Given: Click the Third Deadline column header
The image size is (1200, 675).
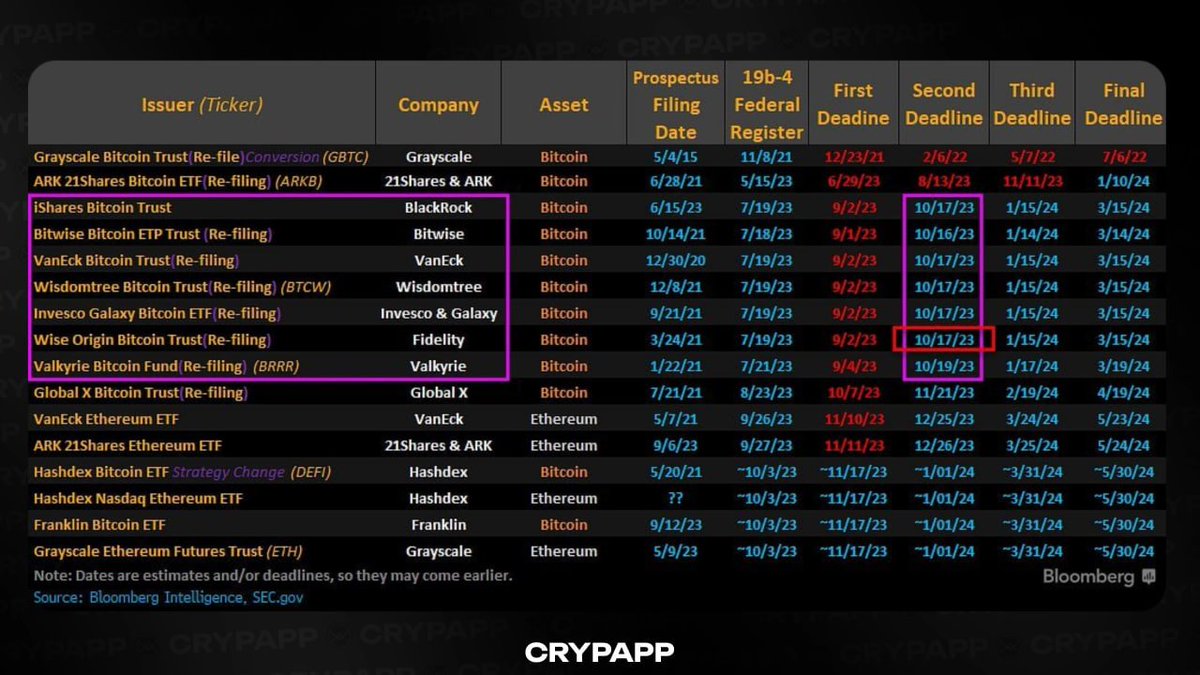Looking at the screenshot, I should 1032,104.
